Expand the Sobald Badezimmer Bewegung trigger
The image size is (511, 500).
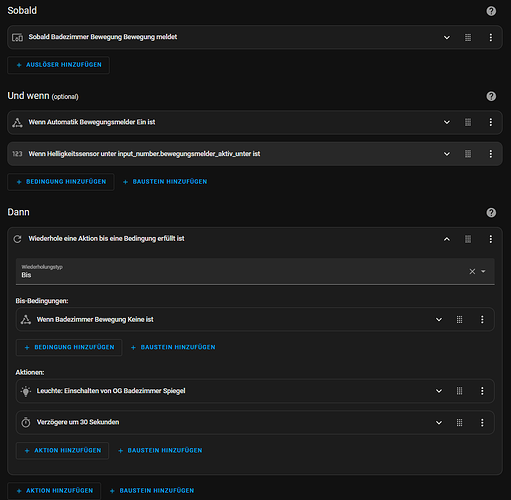tap(447, 37)
